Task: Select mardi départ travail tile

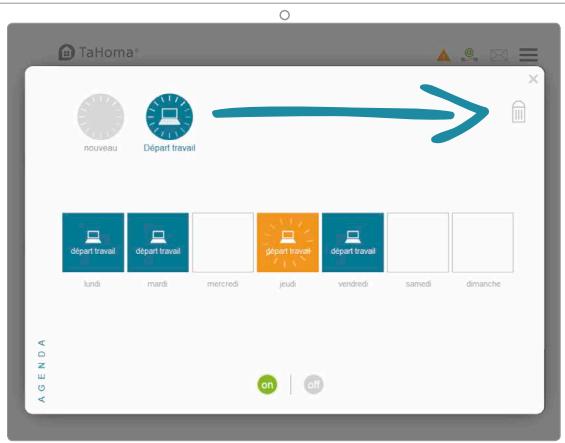Action: pyautogui.click(x=158, y=242)
